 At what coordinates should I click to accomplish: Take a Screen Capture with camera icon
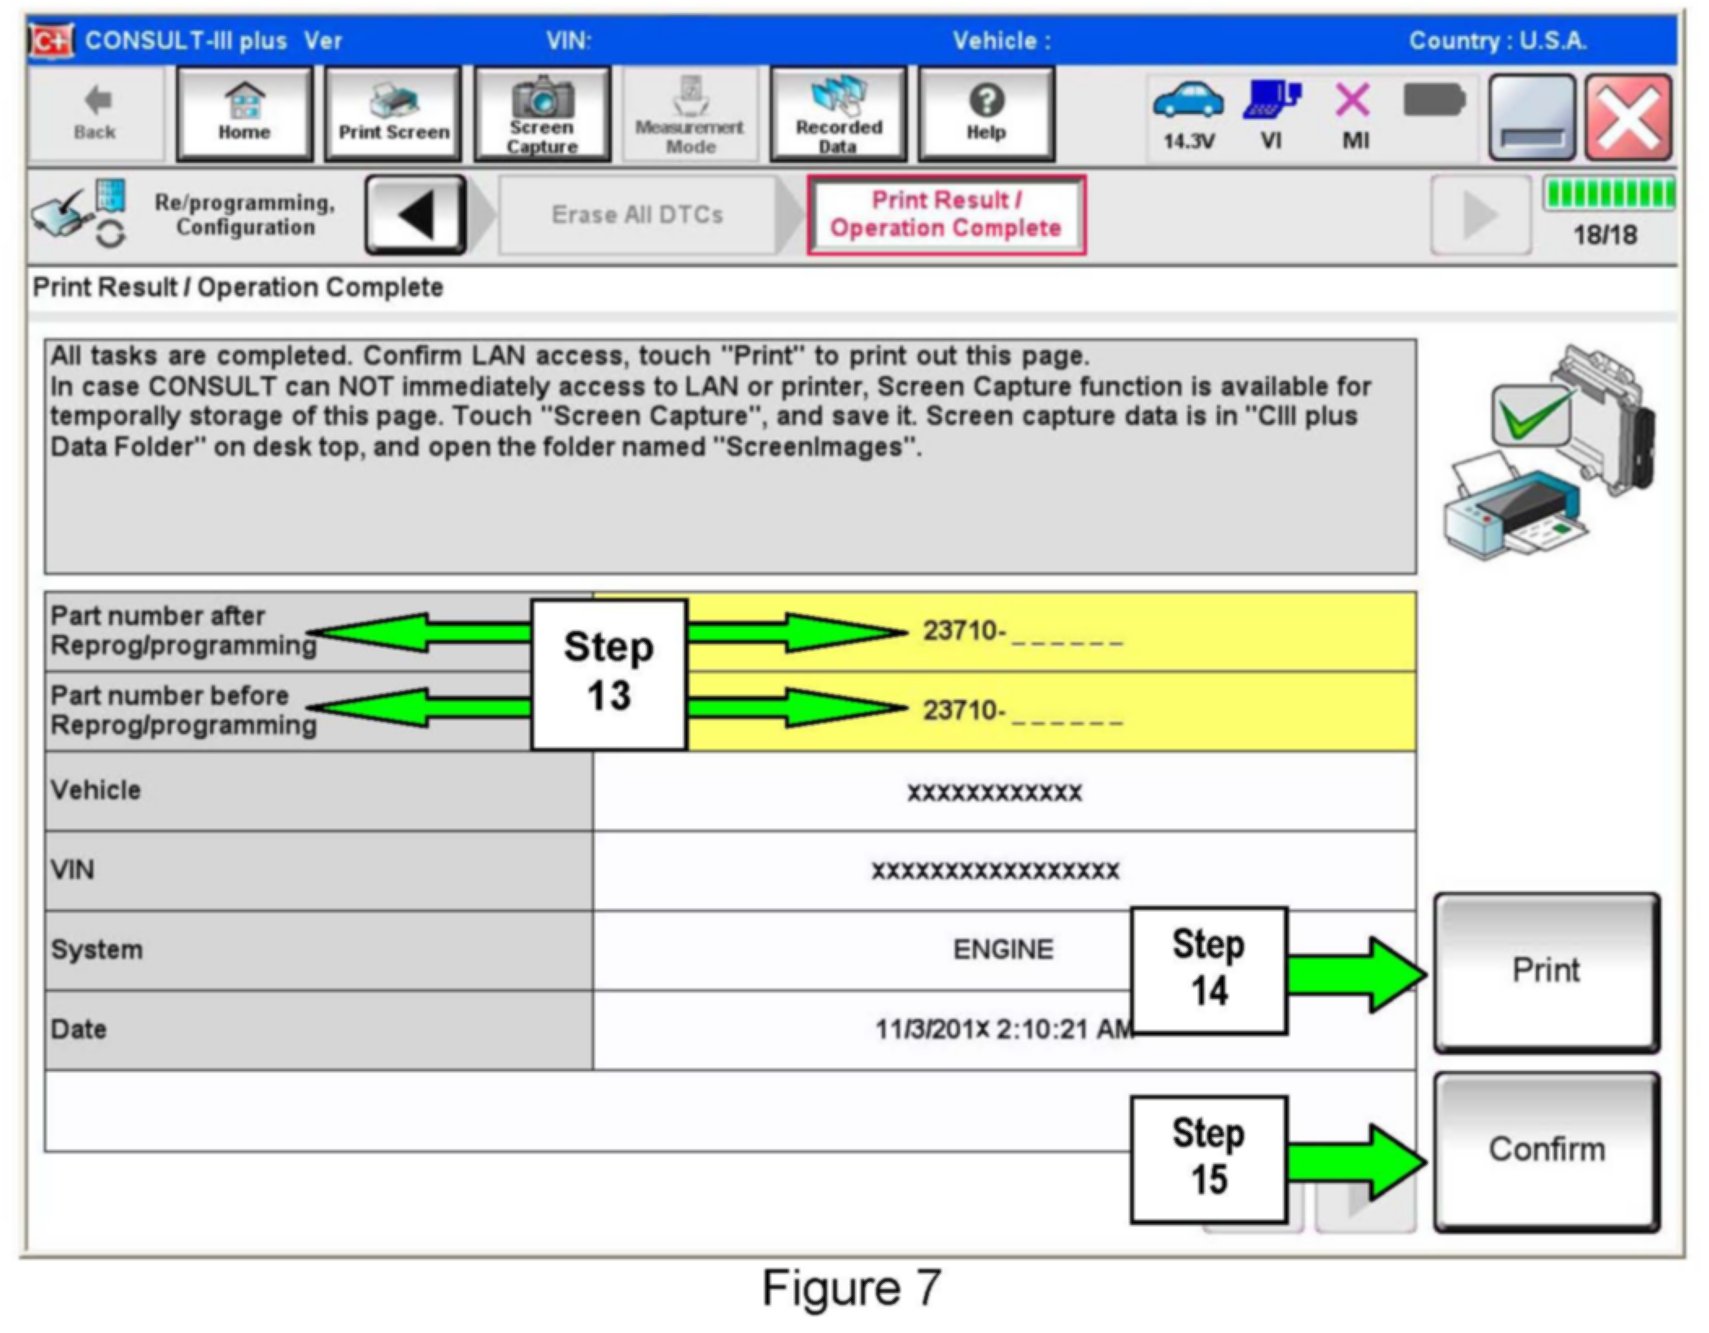[x=541, y=114]
